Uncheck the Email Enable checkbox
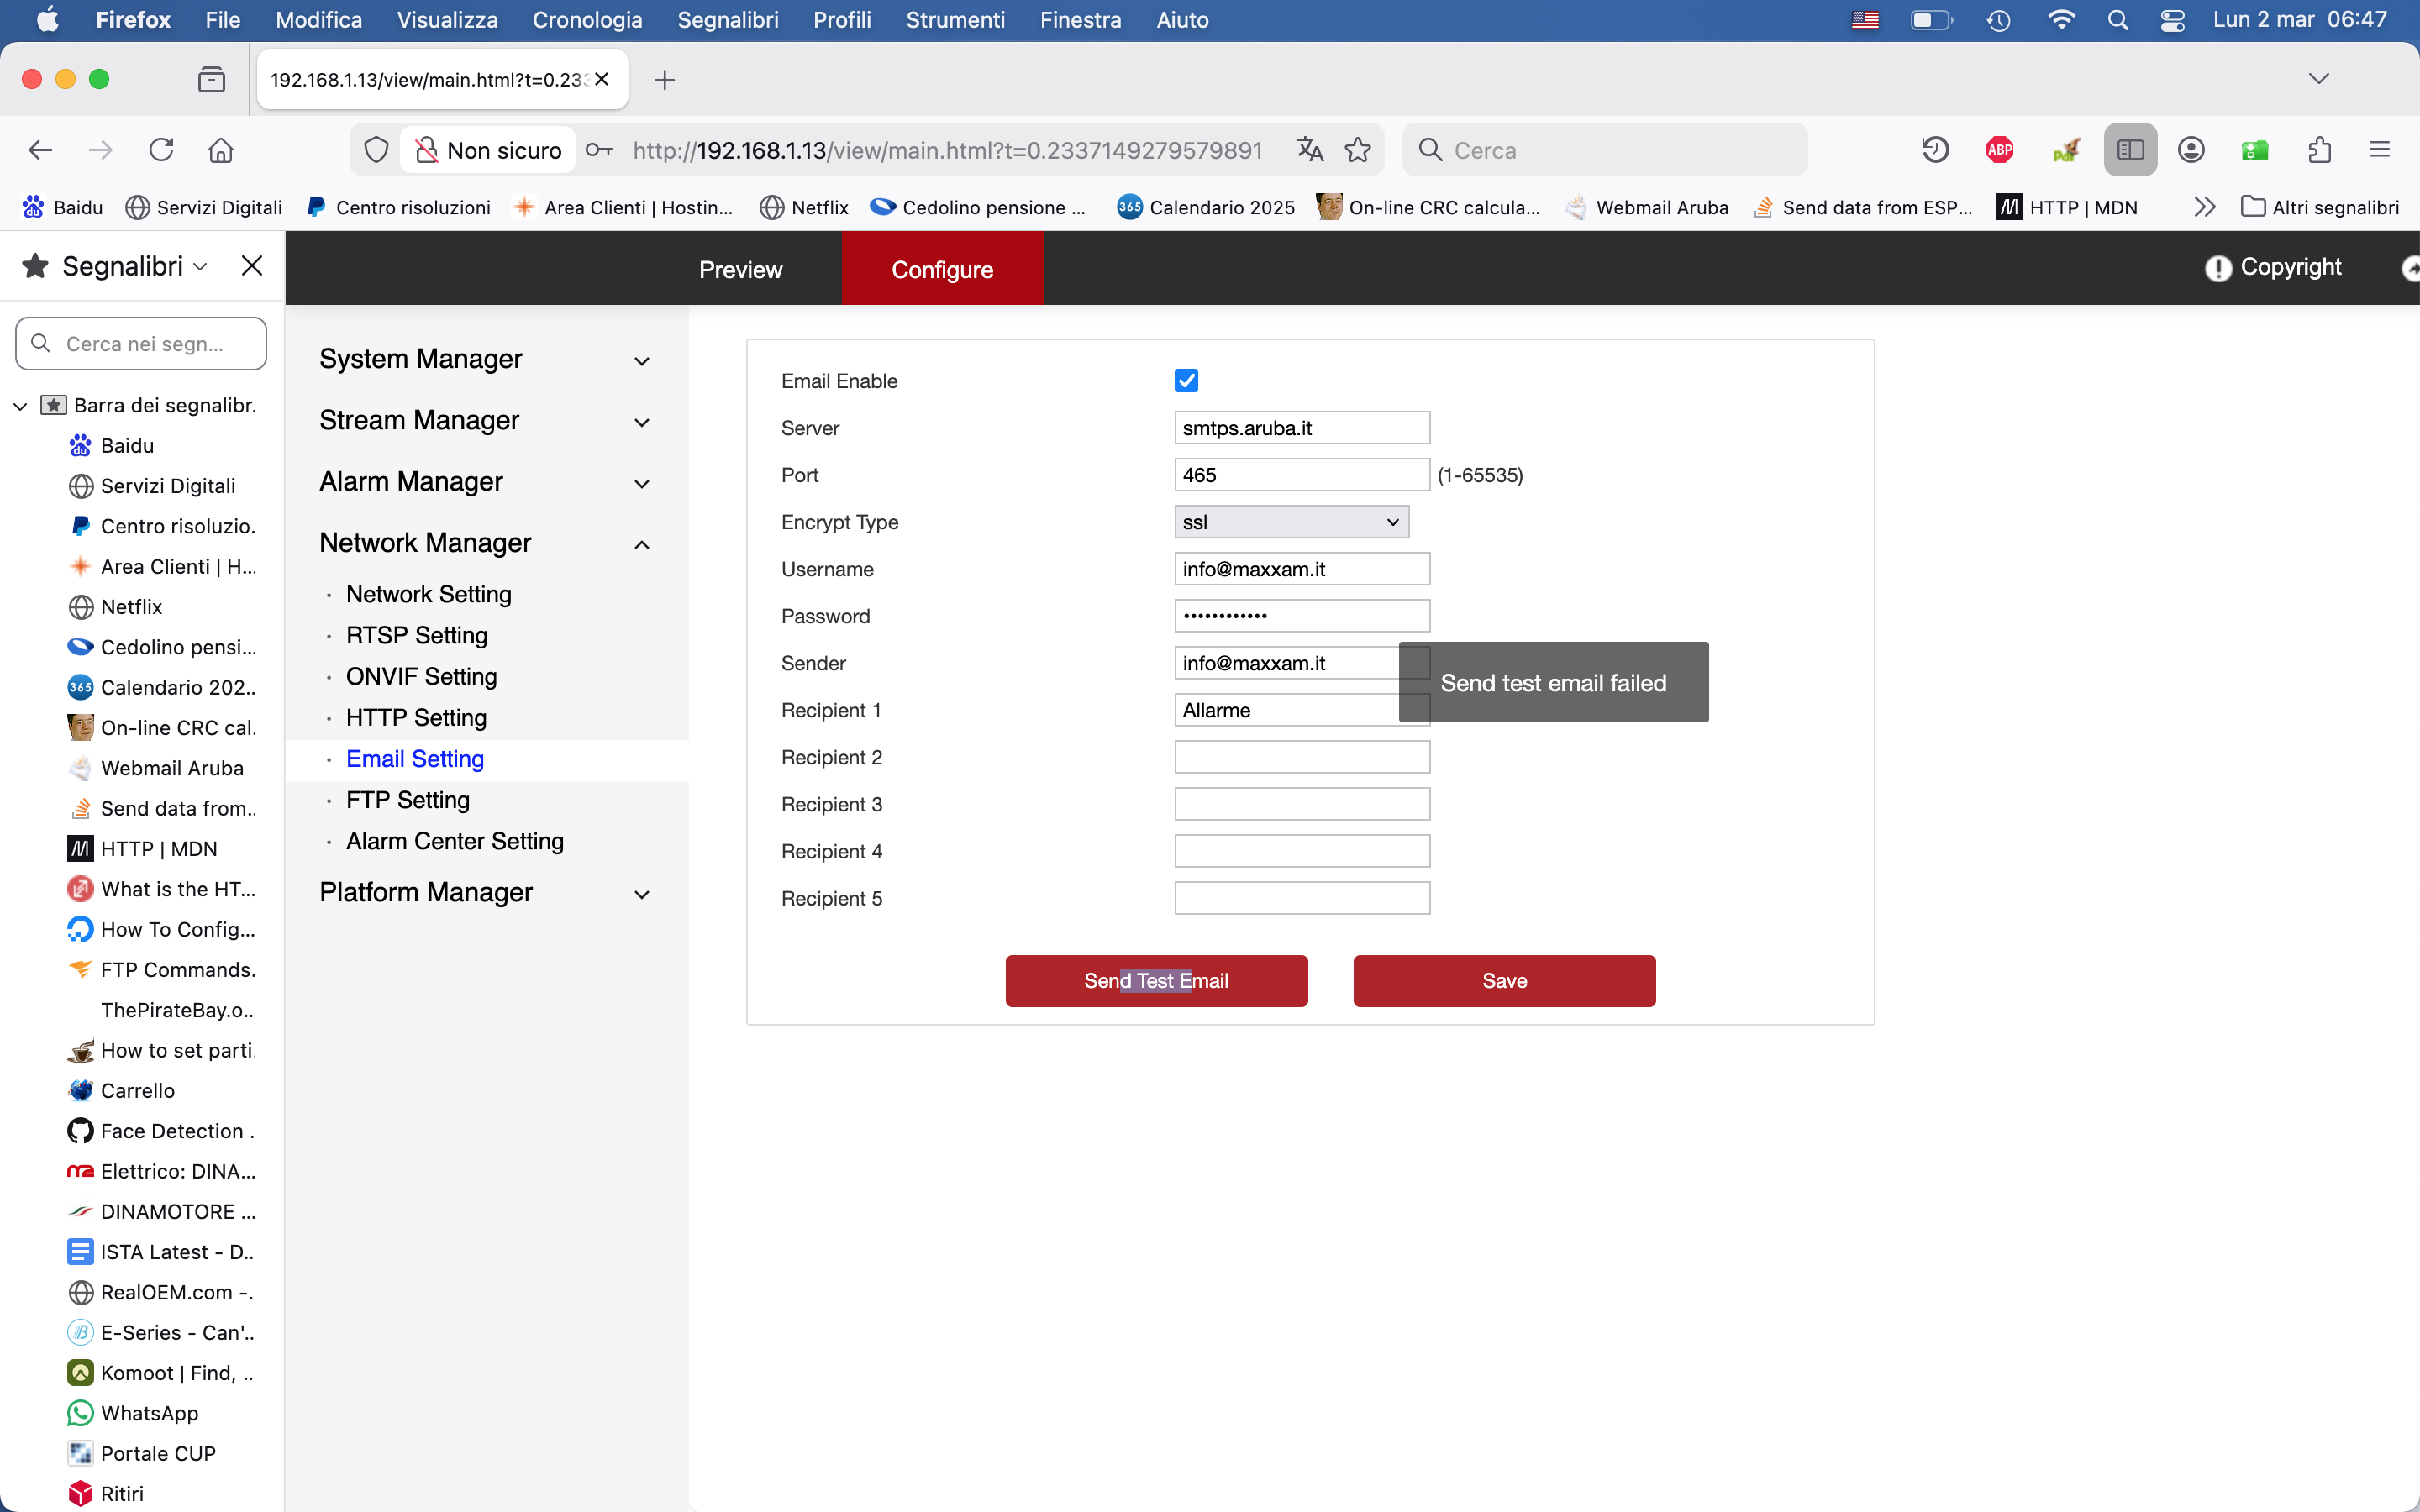2420x1512 pixels. pos(1186,381)
